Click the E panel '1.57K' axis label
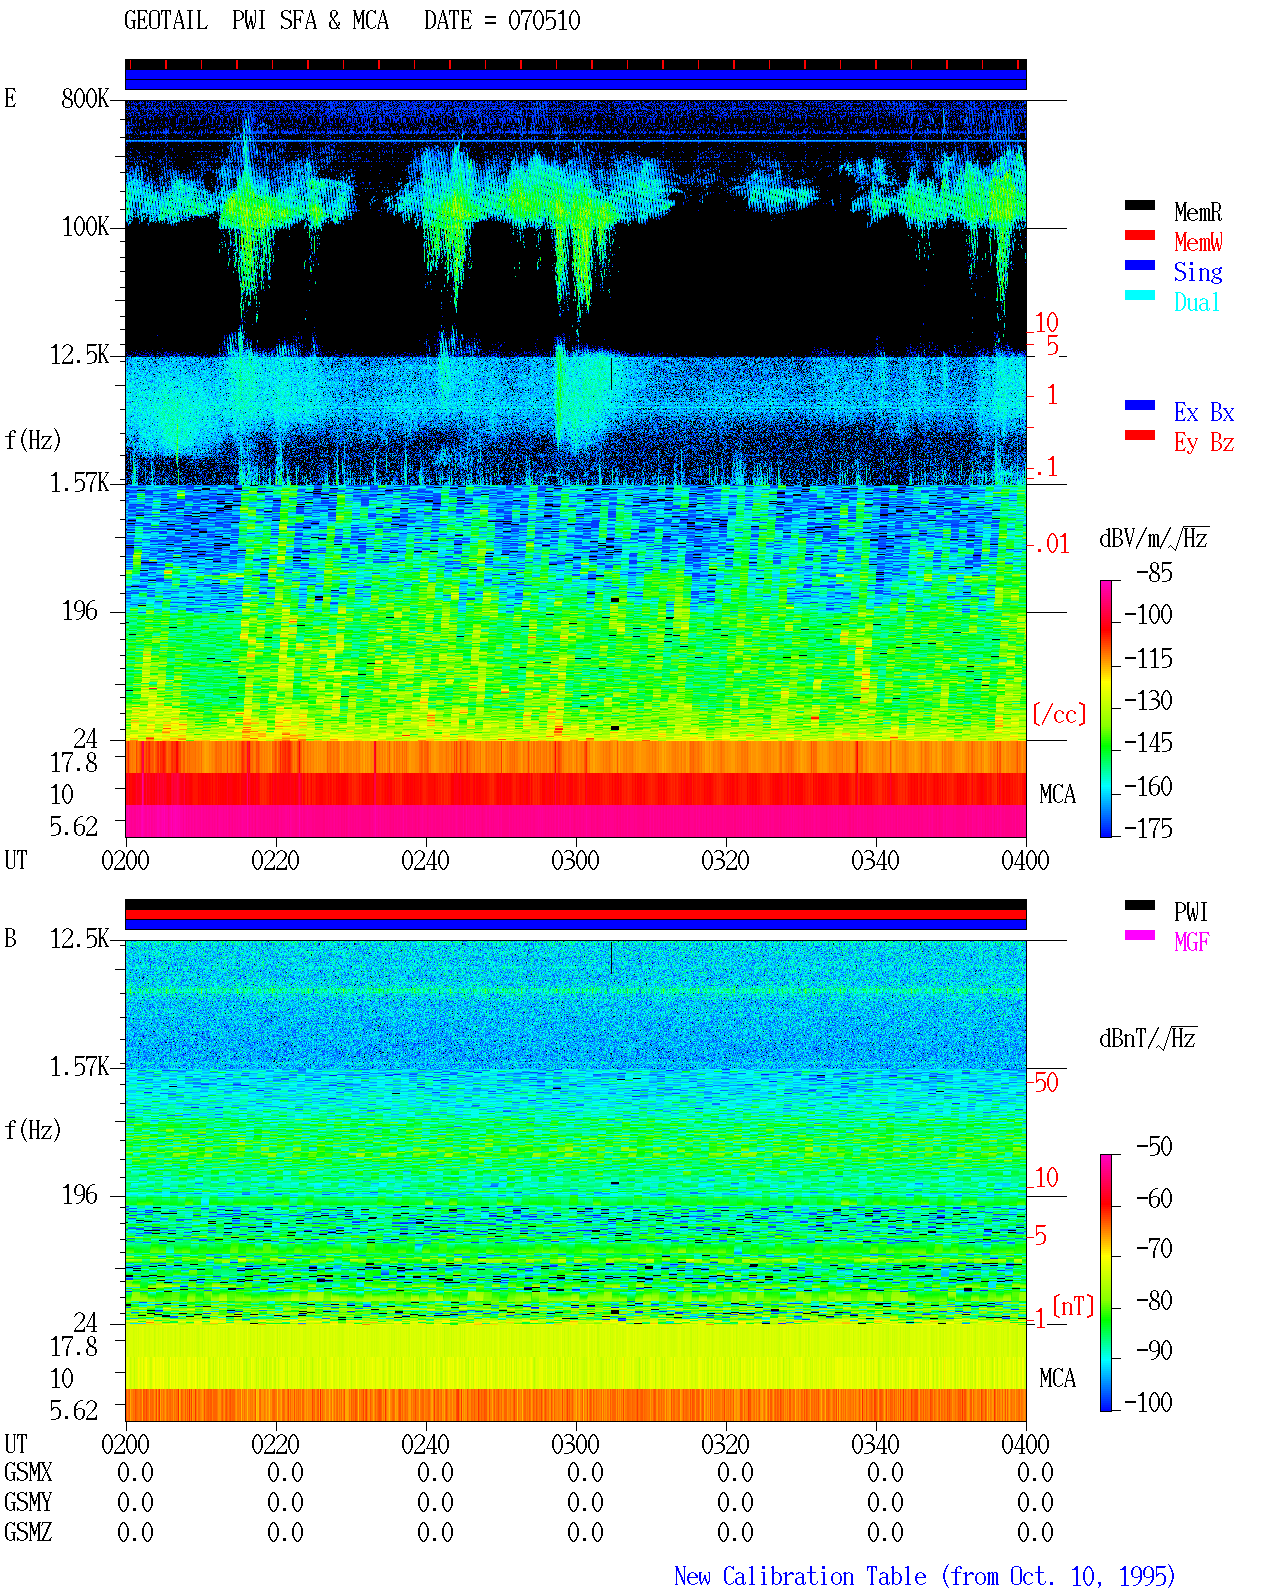This screenshot has height=1593, width=1280. (79, 483)
